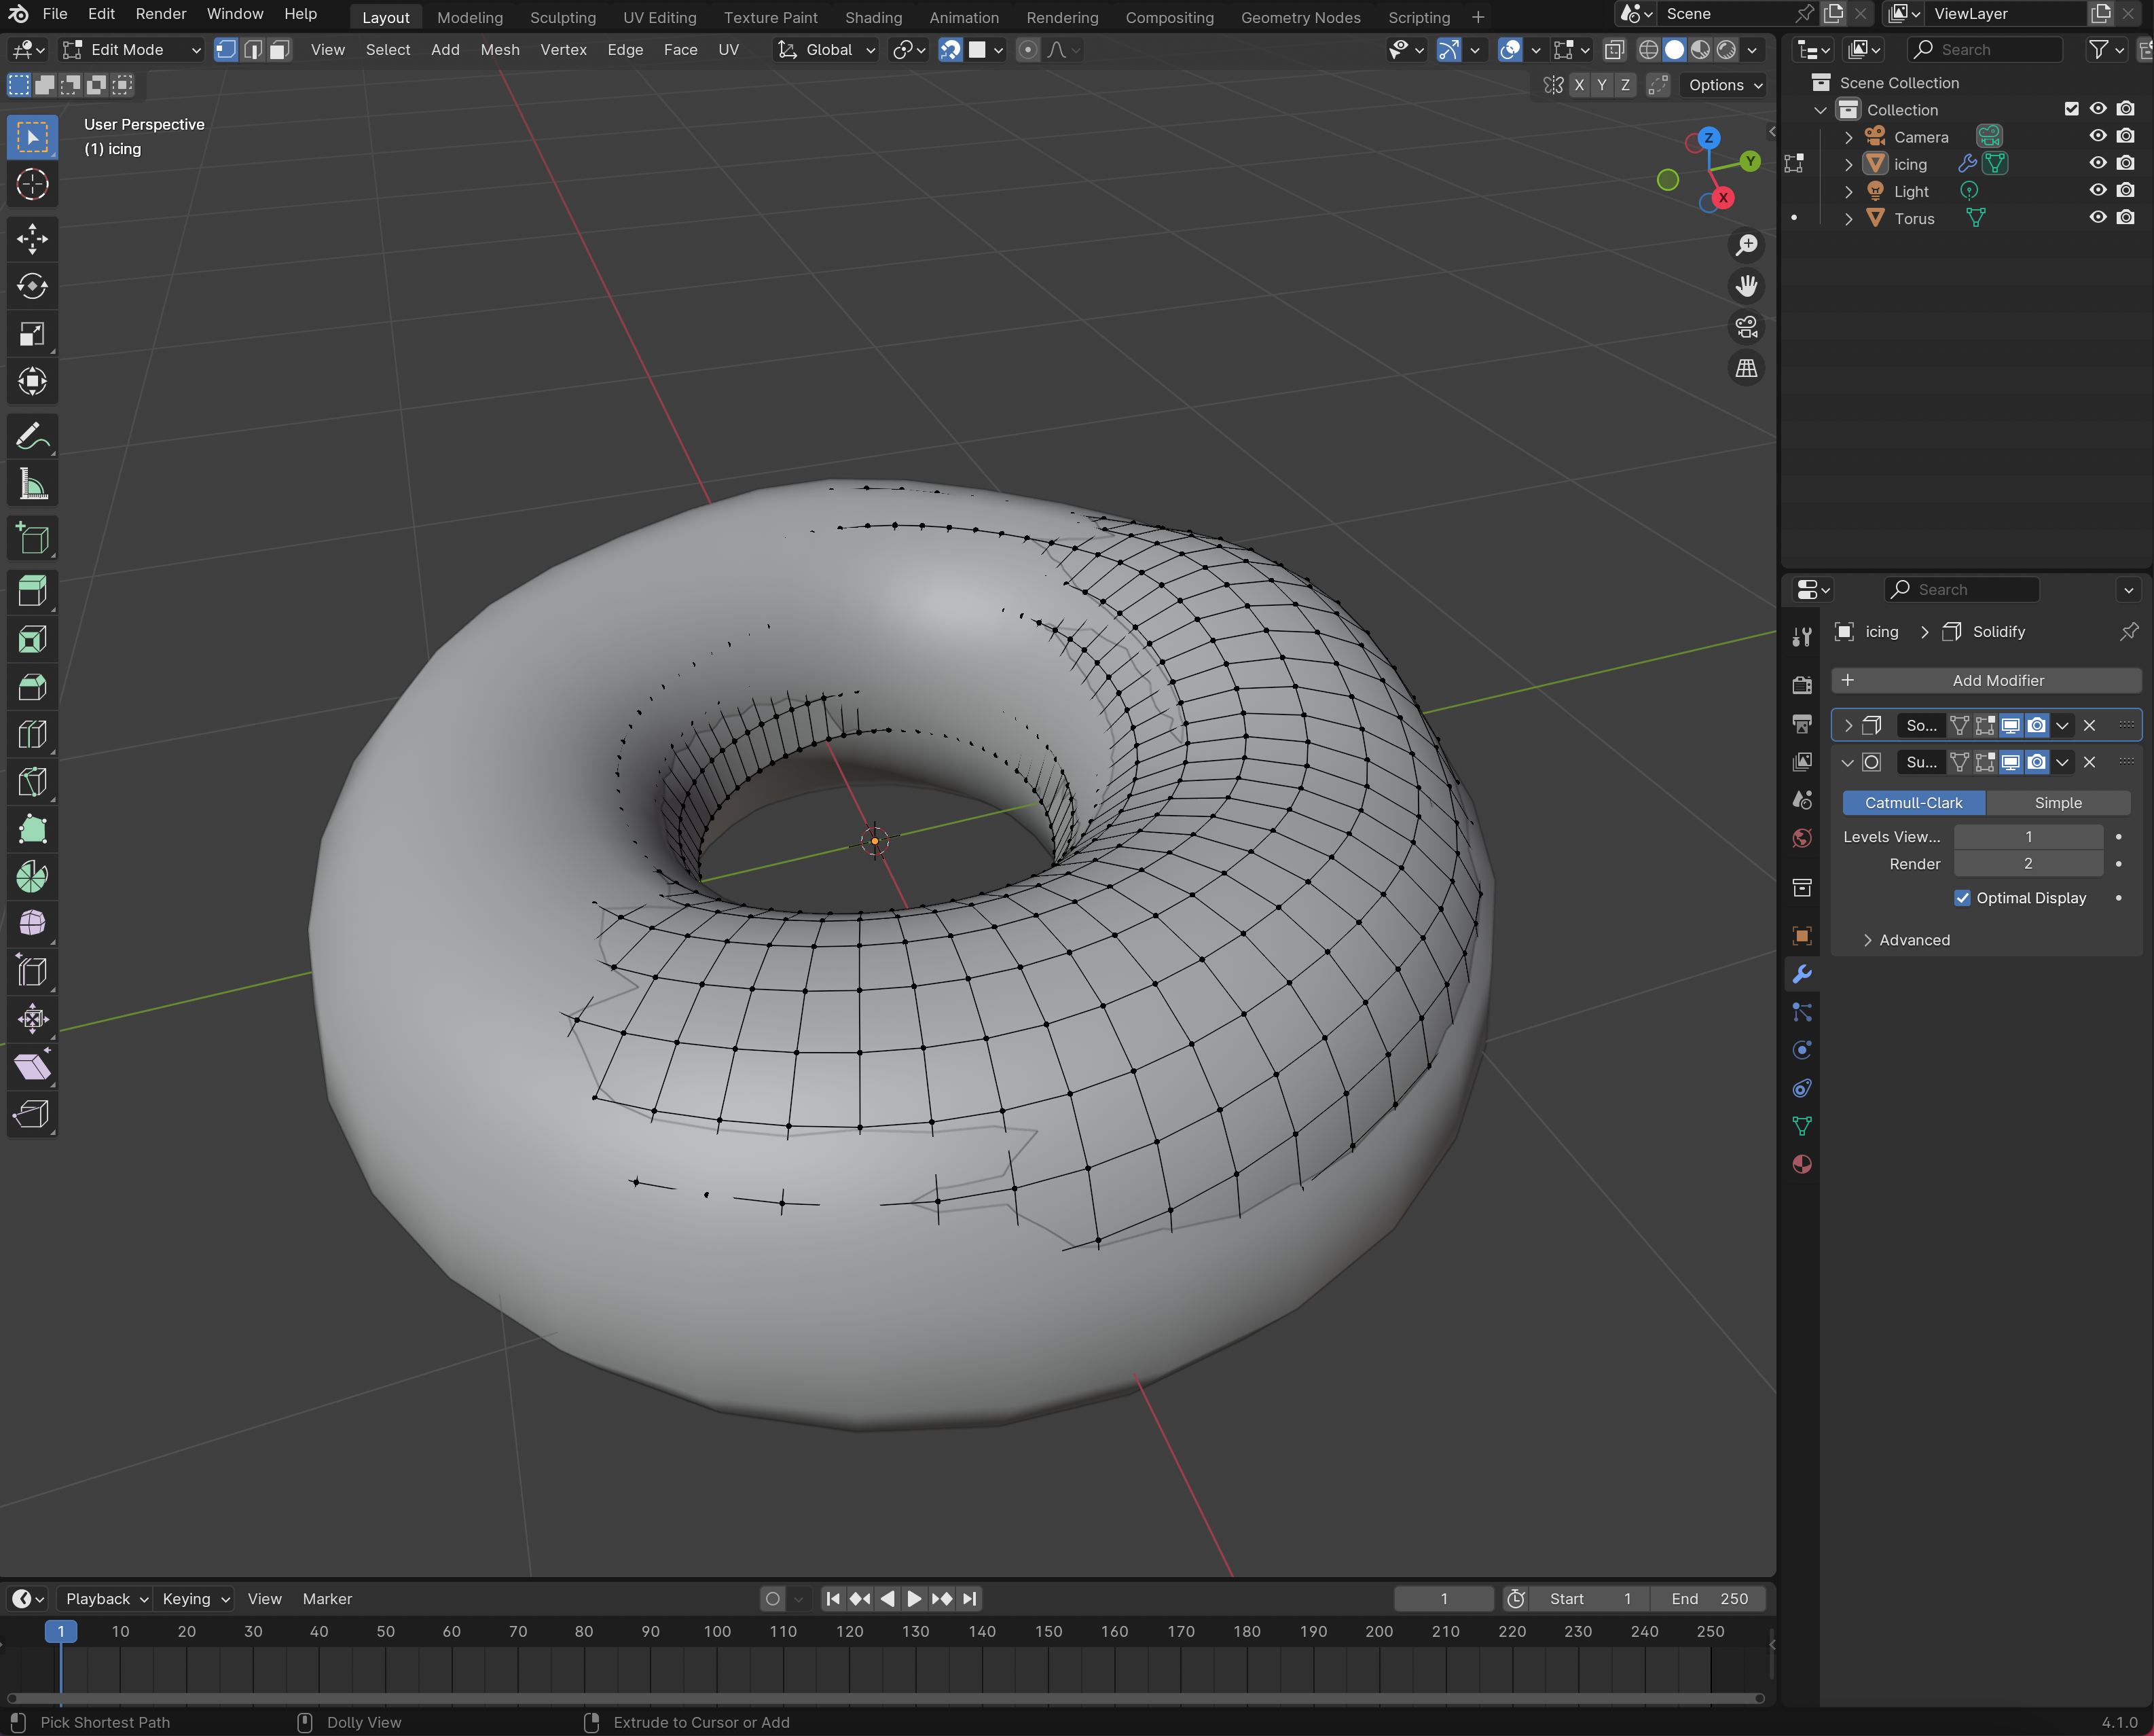Hide the Torus object in viewport
Image resolution: width=2154 pixels, height=1736 pixels.
click(x=2098, y=218)
